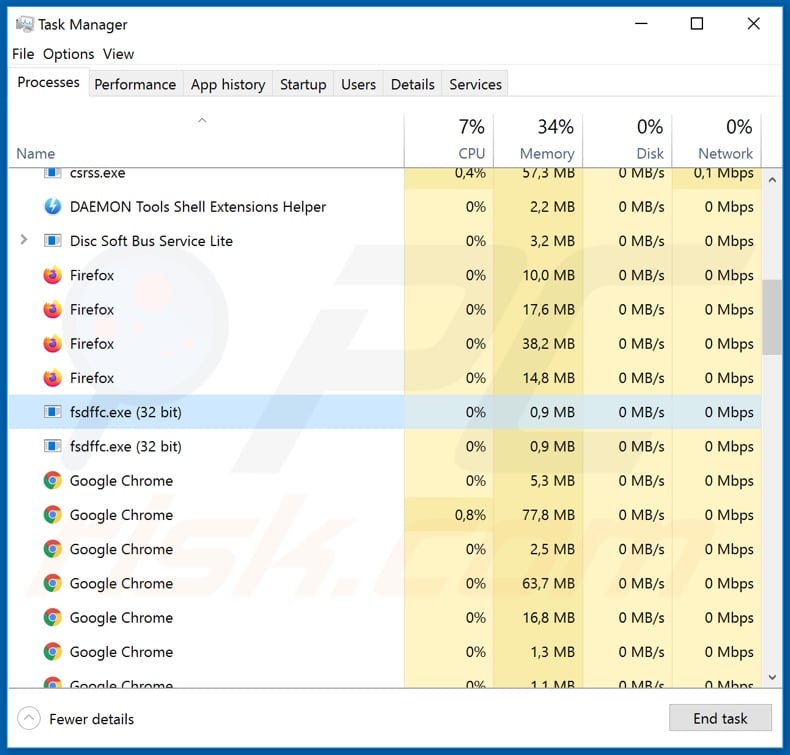Click the Firefox icon with 17,6 MB memory
This screenshot has height=755, width=790.
(x=52, y=309)
